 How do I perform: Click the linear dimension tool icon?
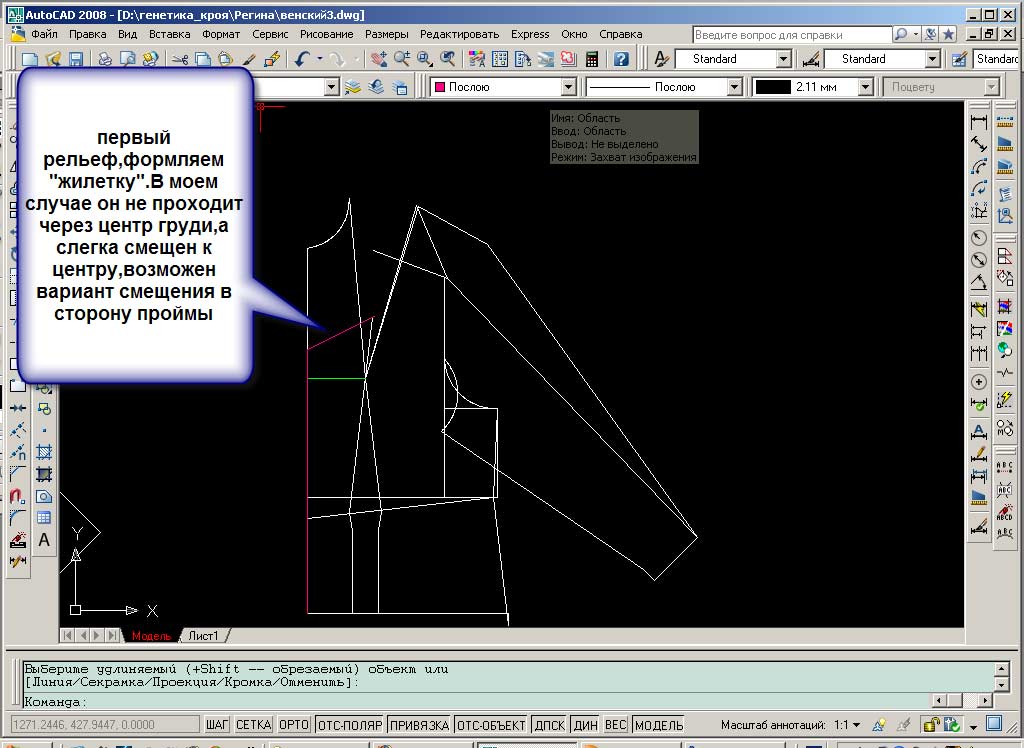click(979, 122)
